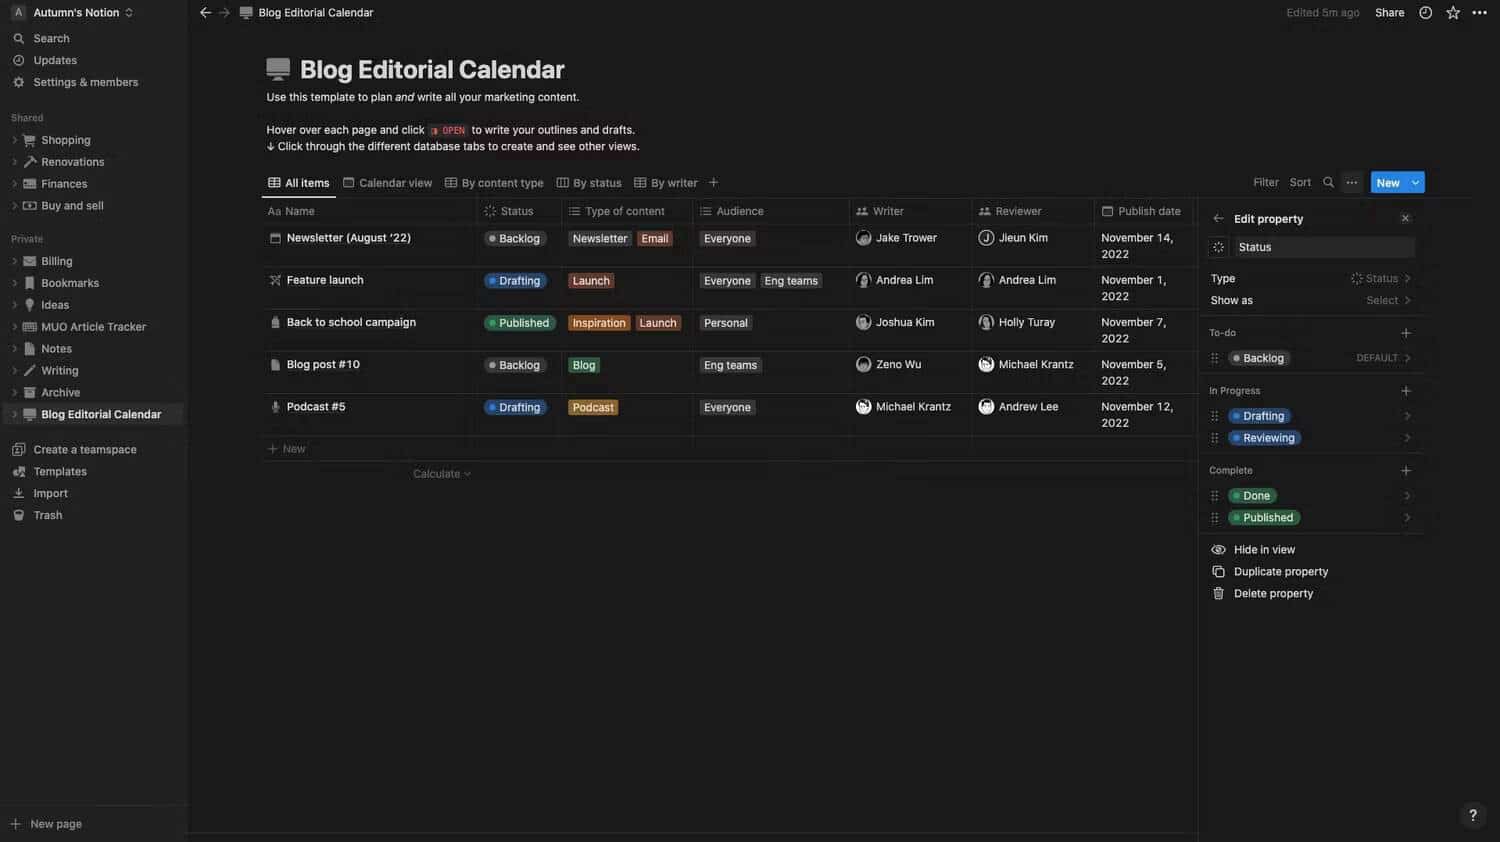The width and height of the screenshot is (1500, 842).
Task: Expand the Calculate dropdown below the table
Action: [x=441, y=474]
